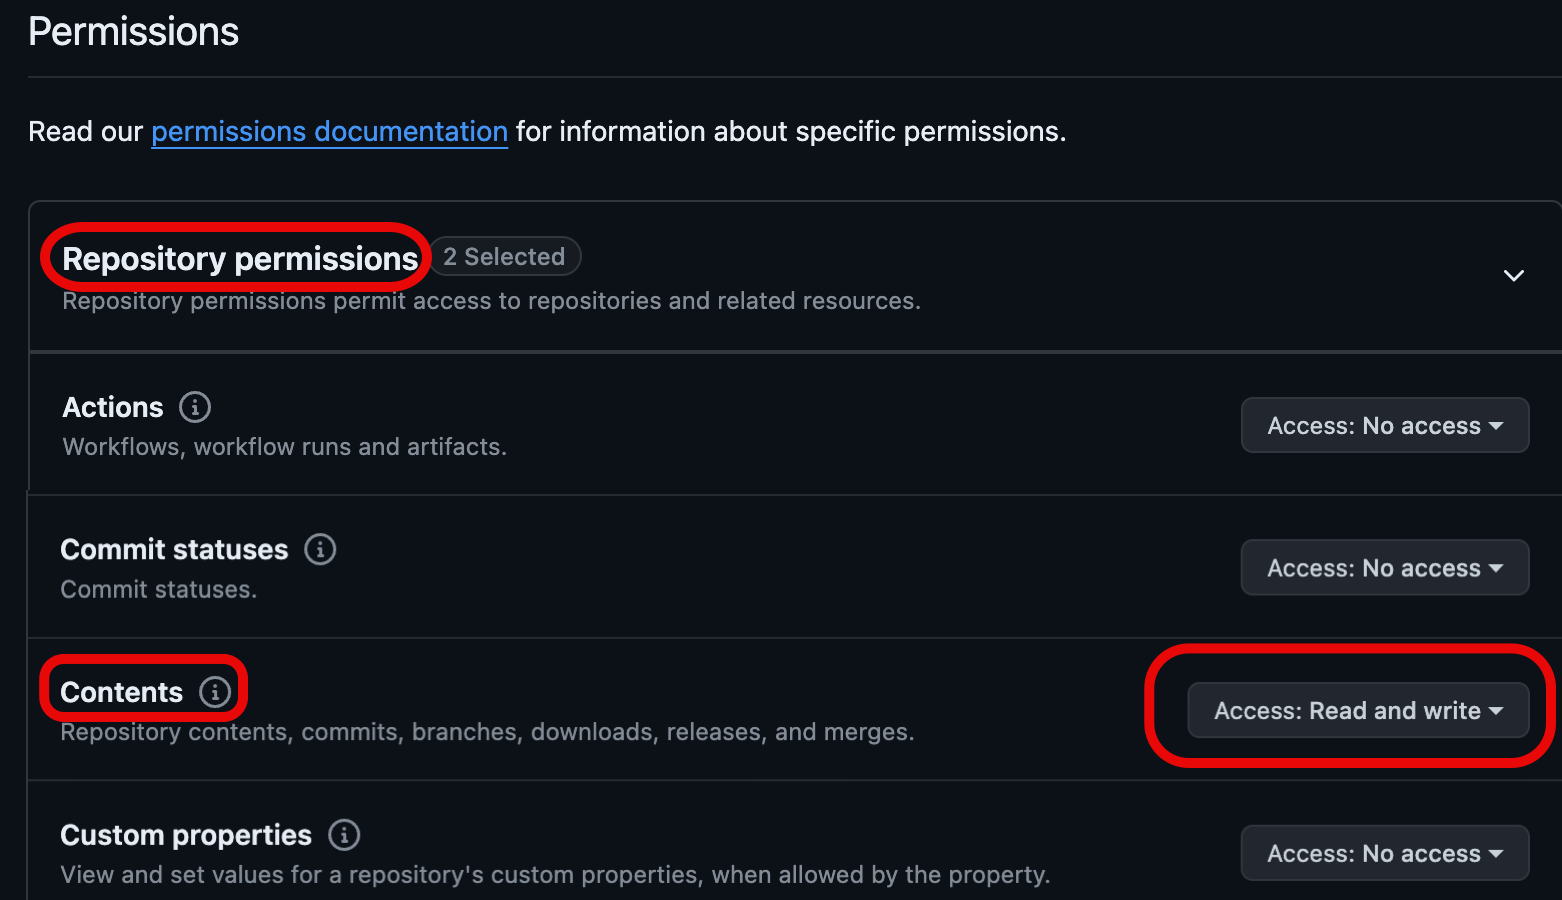1562x900 pixels.
Task: Open the Commit statuses access dropdown
Action: coord(1385,568)
